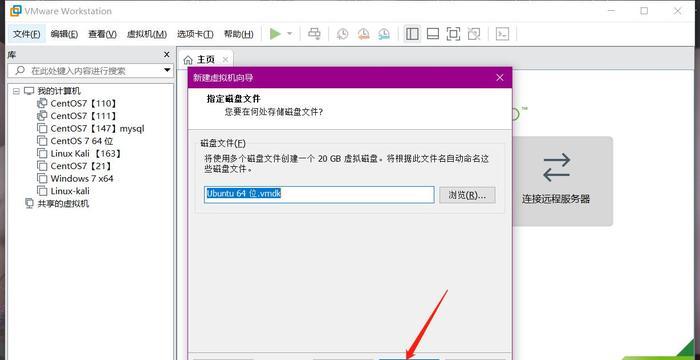This screenshot has width=700, height=360.
Task: Click the green power-on play icon
Action: [275, 34]
